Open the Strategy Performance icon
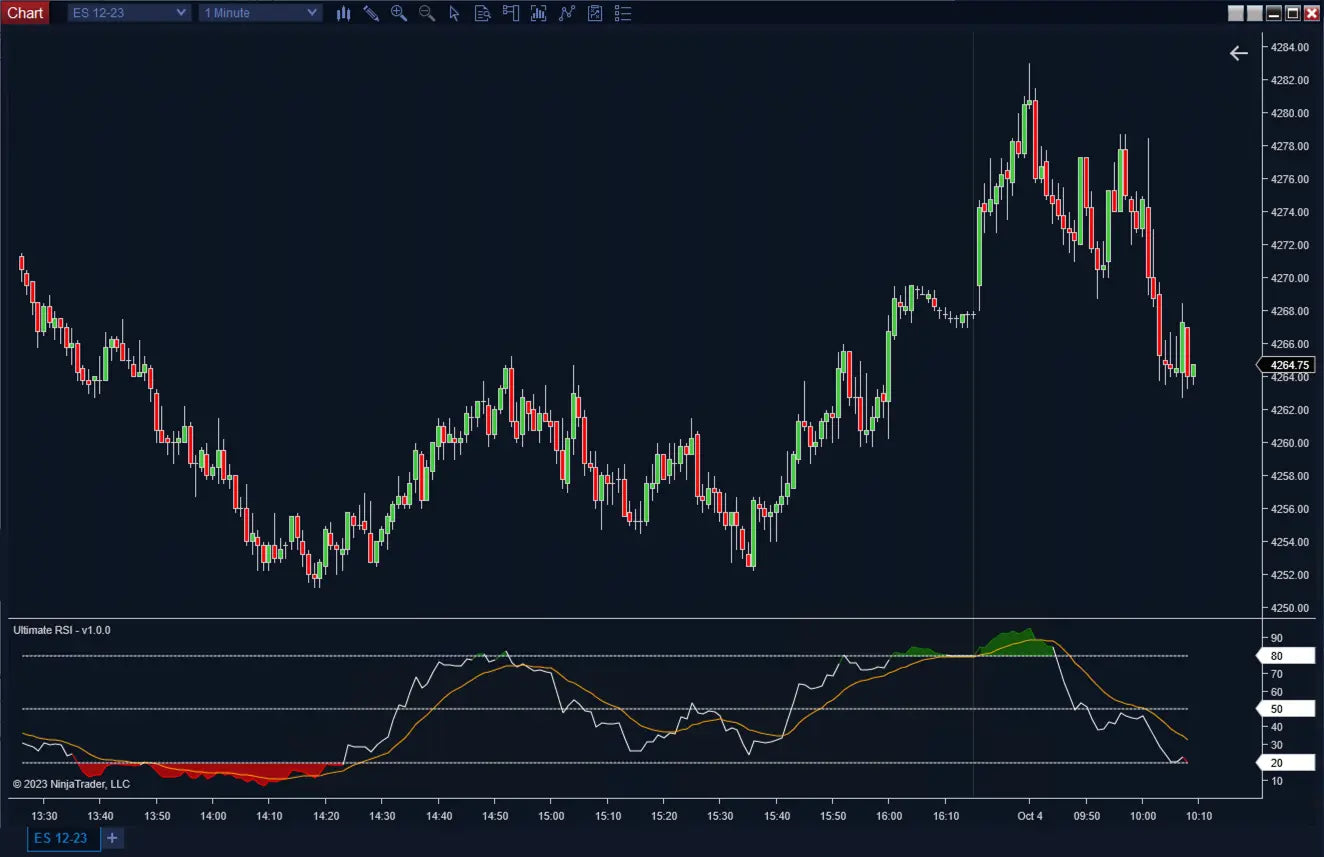The width and height of the screenshot is (1324, 857). (x=595, y=13)
